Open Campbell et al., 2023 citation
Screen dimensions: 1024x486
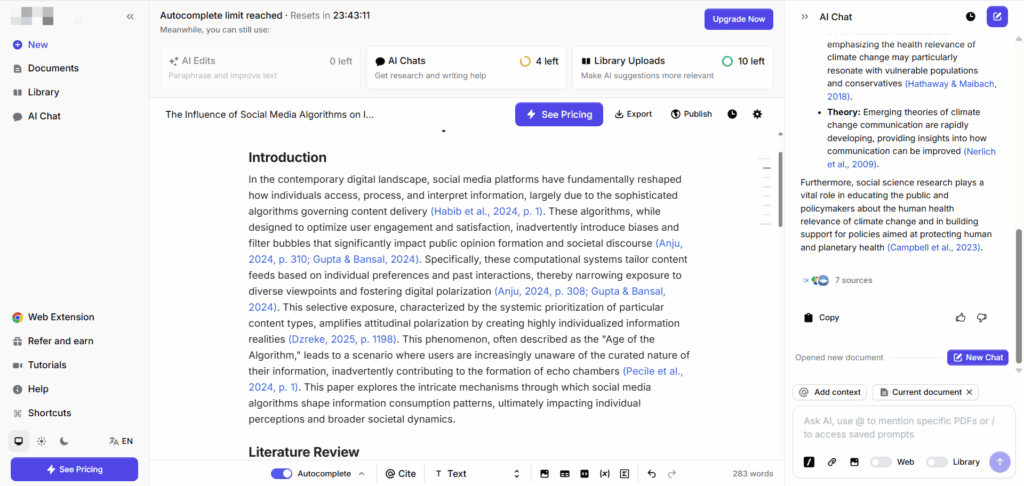click(934, 248)
